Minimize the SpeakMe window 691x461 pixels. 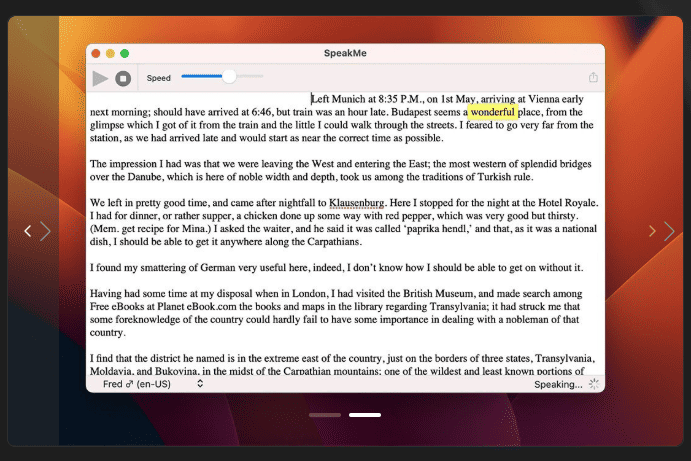pyautogui.click(x=110, y=54)
